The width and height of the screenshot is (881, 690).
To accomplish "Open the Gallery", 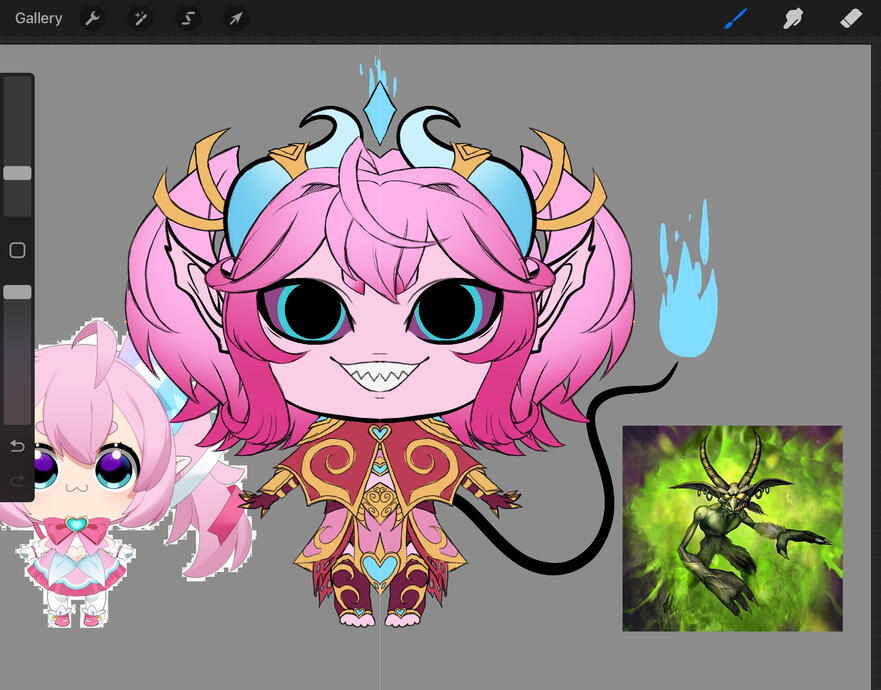I will [38, 18].
